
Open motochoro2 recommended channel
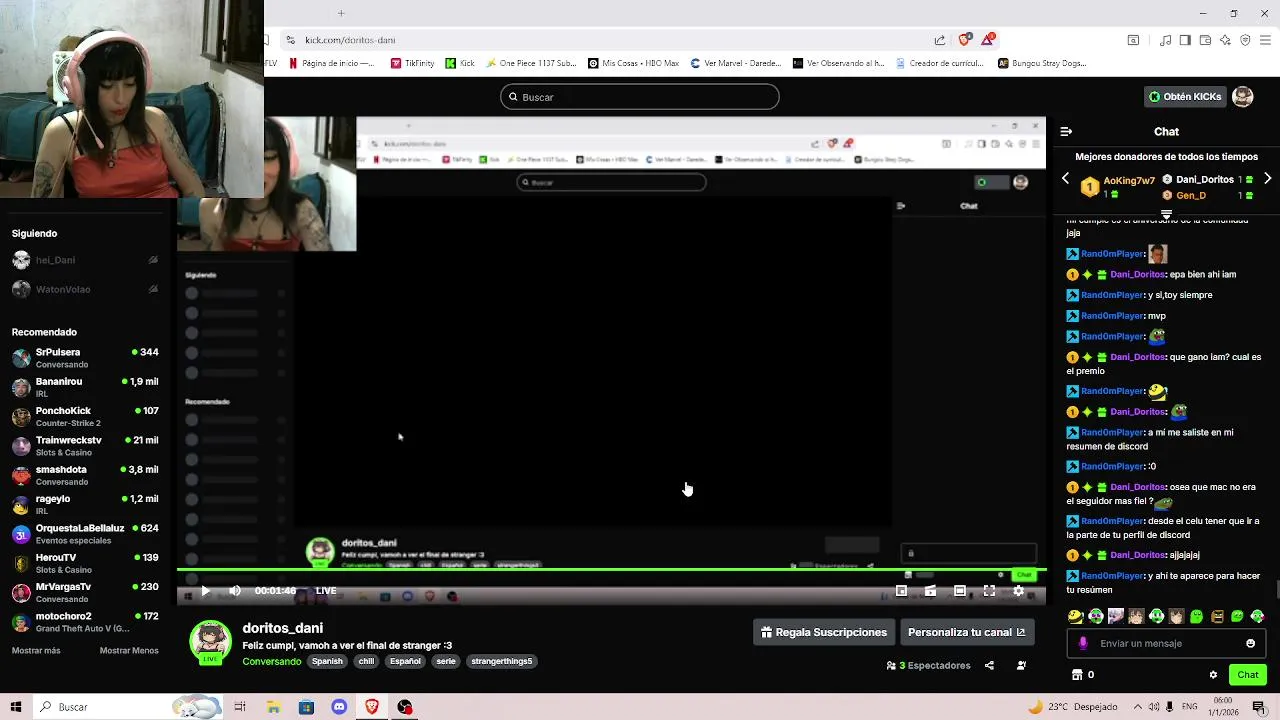85,622
